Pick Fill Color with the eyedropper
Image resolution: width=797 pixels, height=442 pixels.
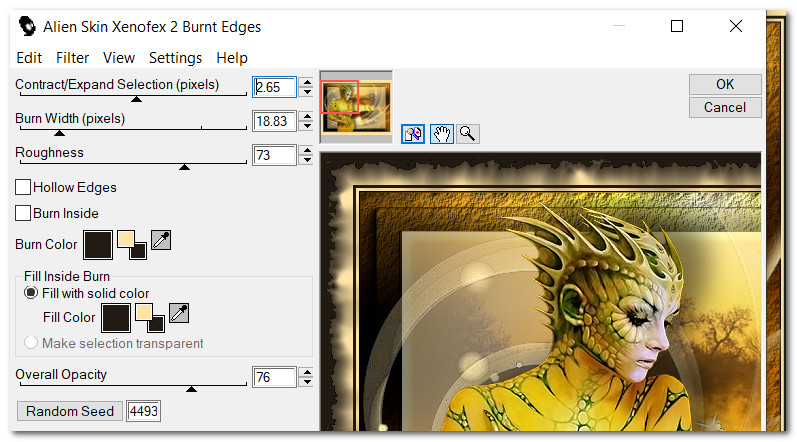click(x=179, y=313)
